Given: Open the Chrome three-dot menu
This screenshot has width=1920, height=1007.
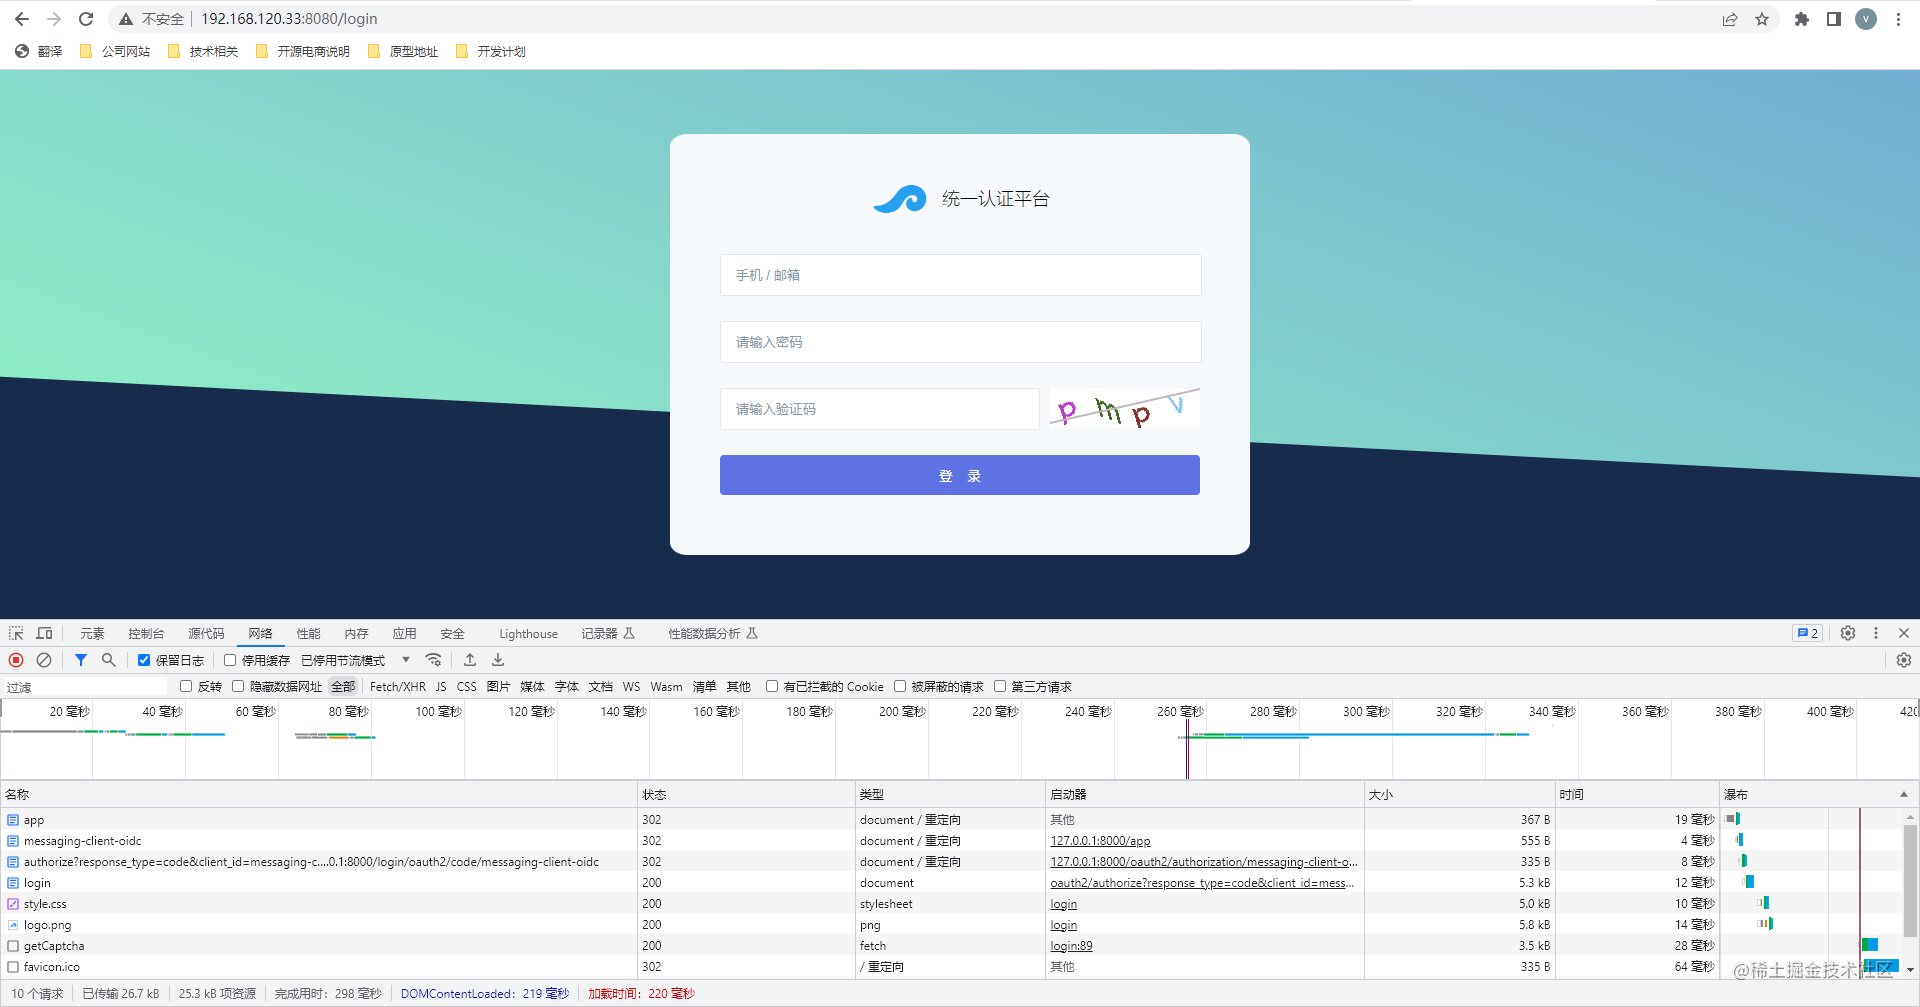Looking at the screenshot, I should 1898,19.
